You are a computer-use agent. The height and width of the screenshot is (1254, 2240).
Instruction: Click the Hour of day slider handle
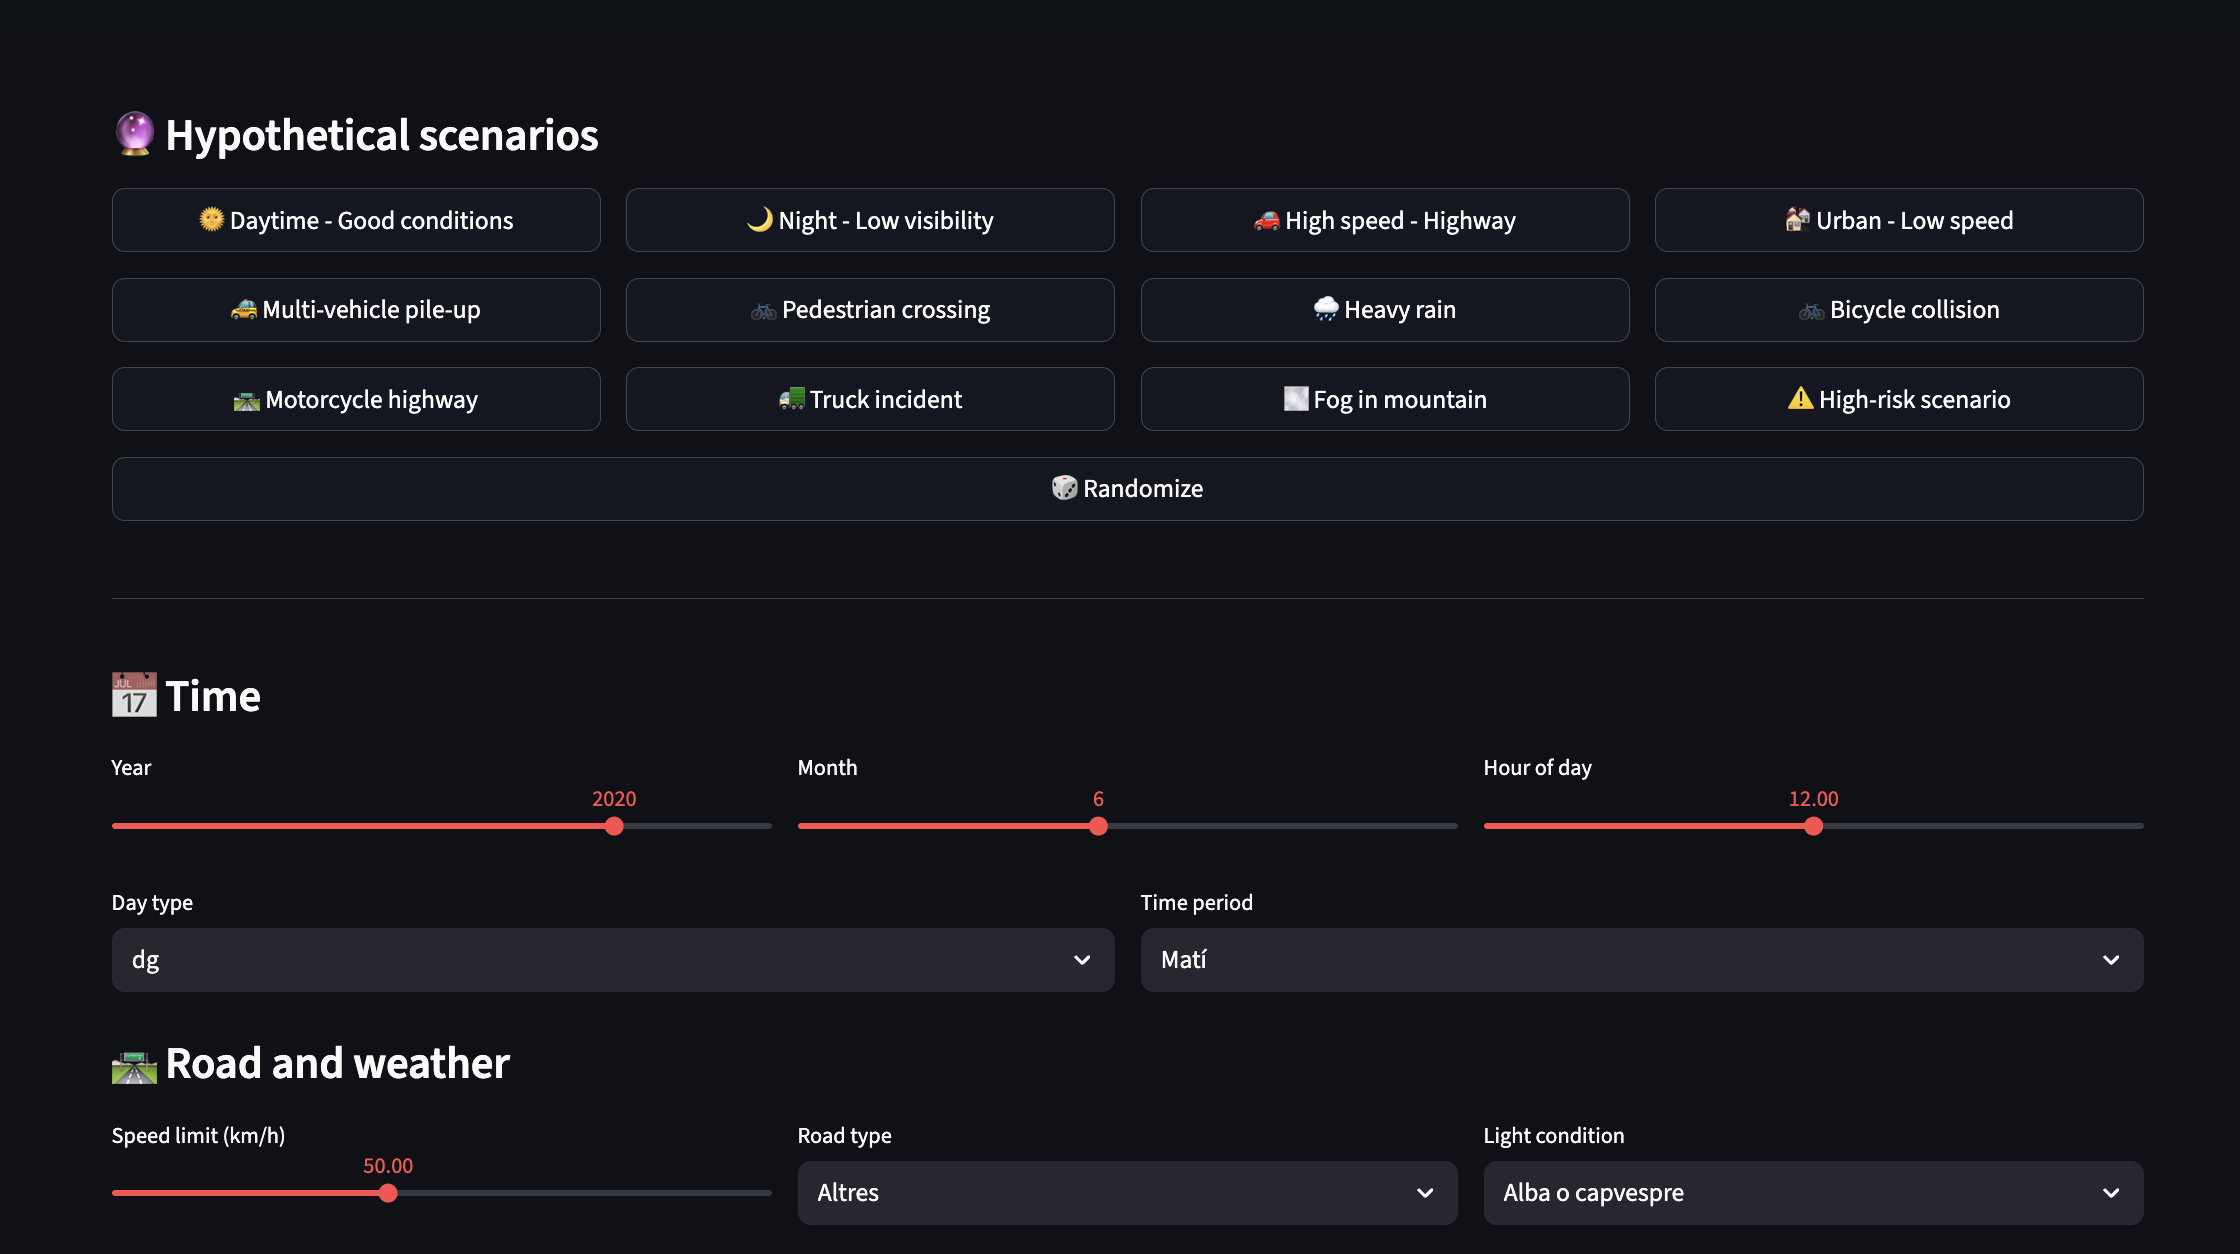click(1814, 826)
